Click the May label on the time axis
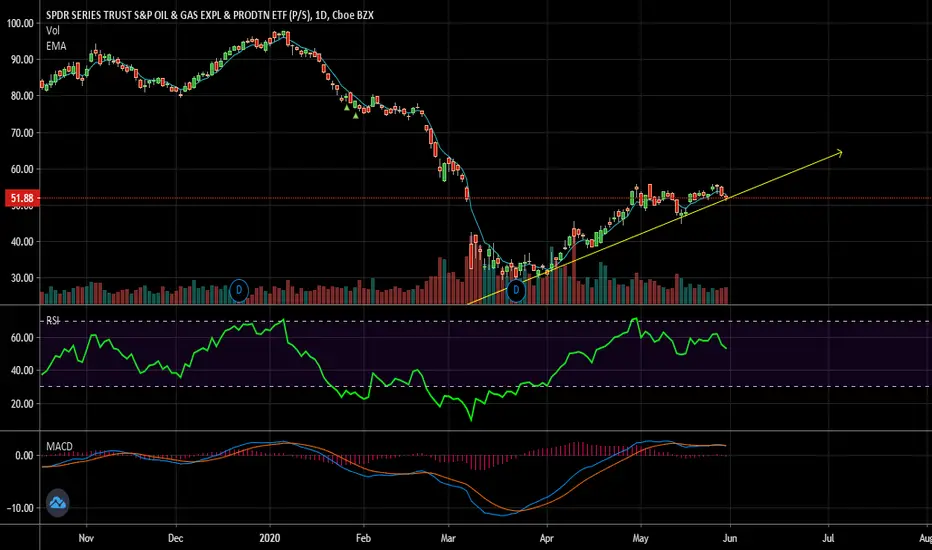 [640, 538]
